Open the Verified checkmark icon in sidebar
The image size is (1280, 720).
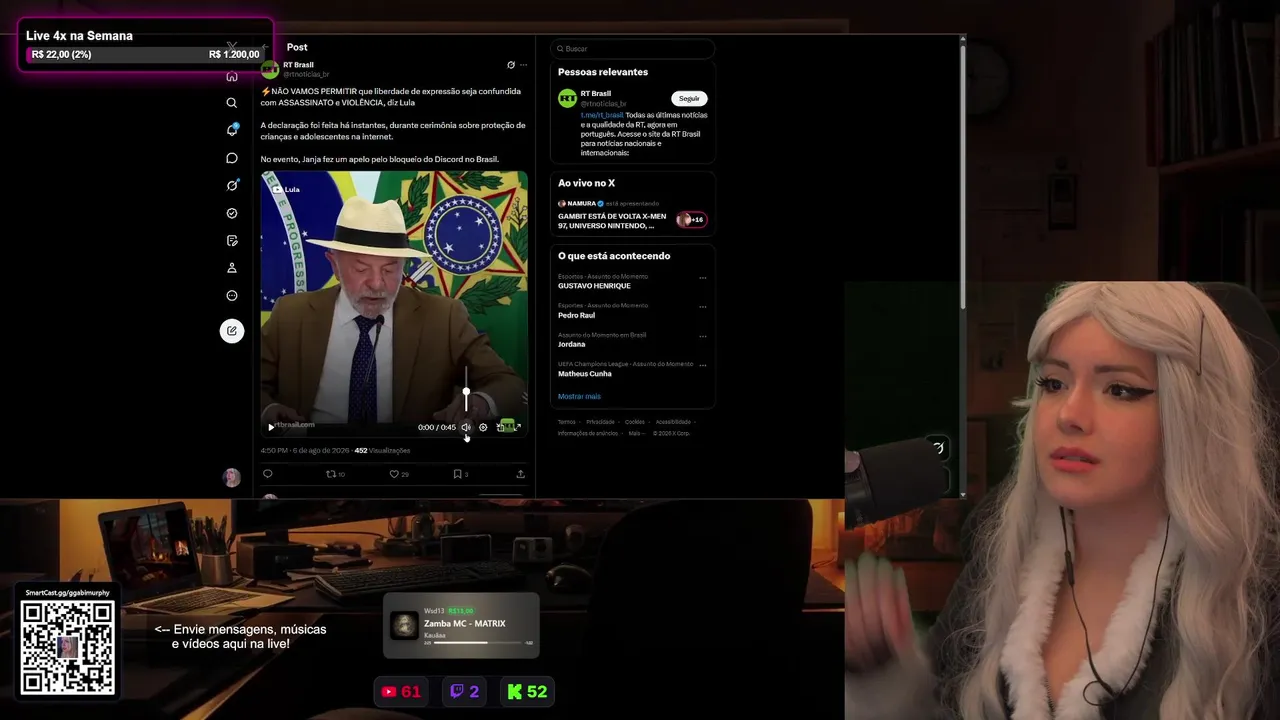(x=232, y=213)
